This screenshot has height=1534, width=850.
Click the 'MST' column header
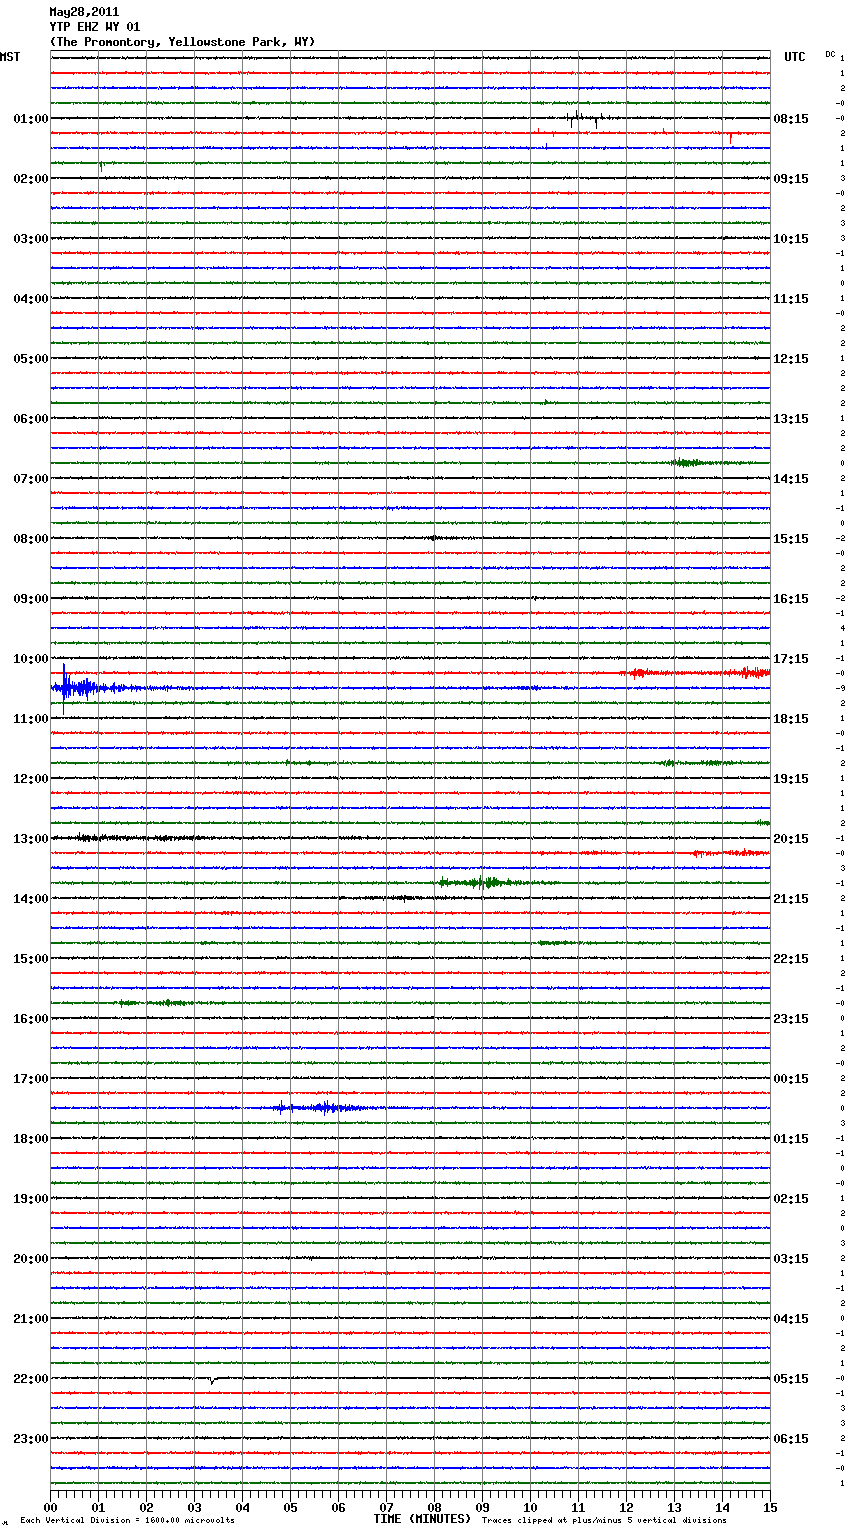10,57
